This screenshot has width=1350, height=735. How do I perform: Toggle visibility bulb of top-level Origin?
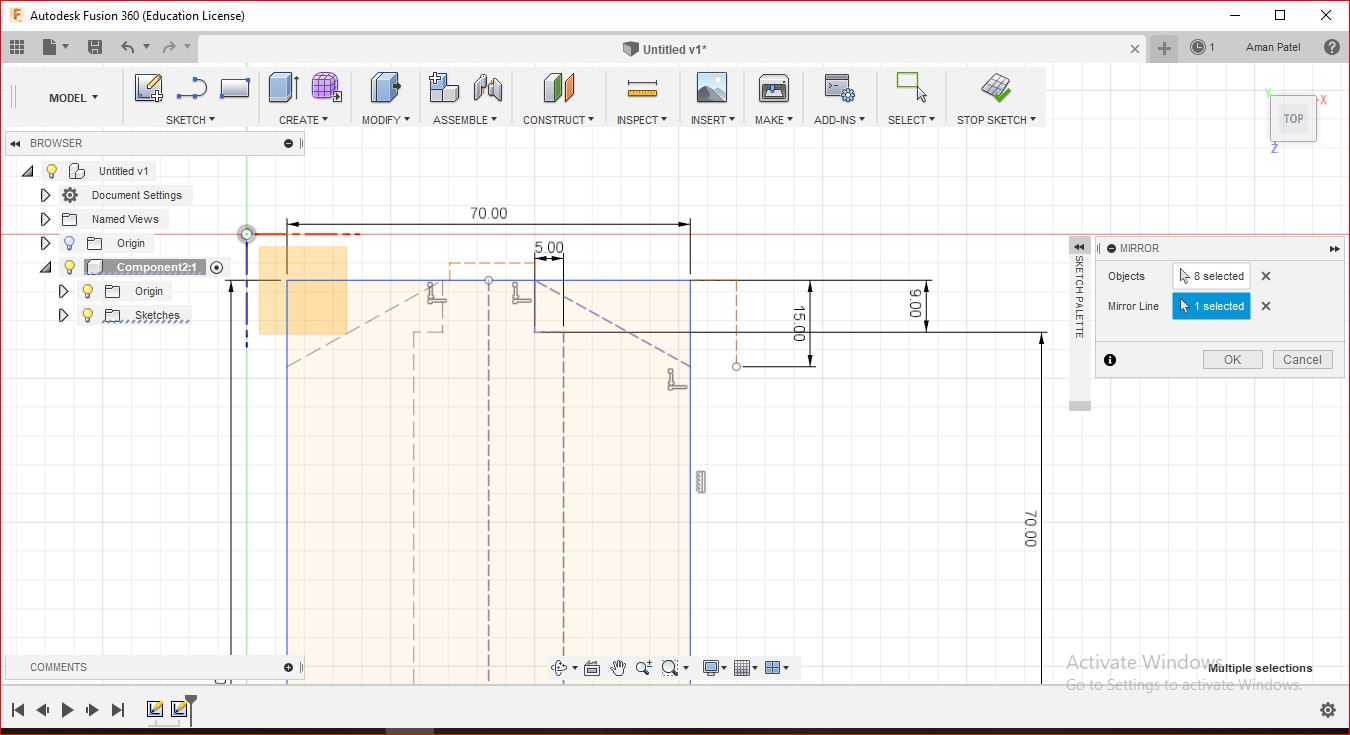point(69,243)
